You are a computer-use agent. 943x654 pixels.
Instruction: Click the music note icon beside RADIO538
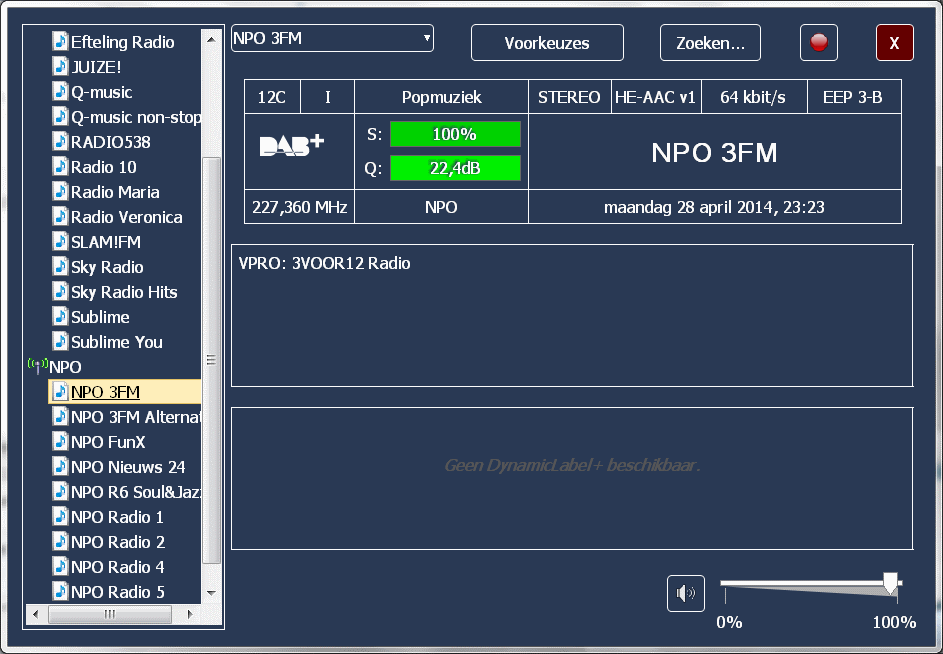(60, 142)
